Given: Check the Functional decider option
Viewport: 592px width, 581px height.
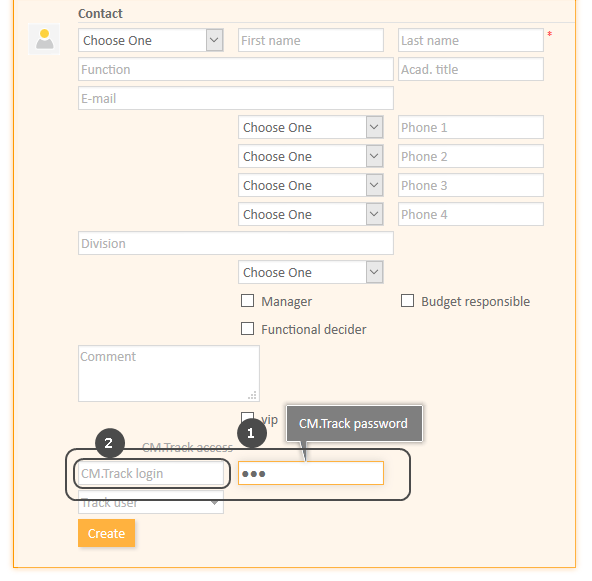Looking at the screenshot, I should (x=247, y=328).
